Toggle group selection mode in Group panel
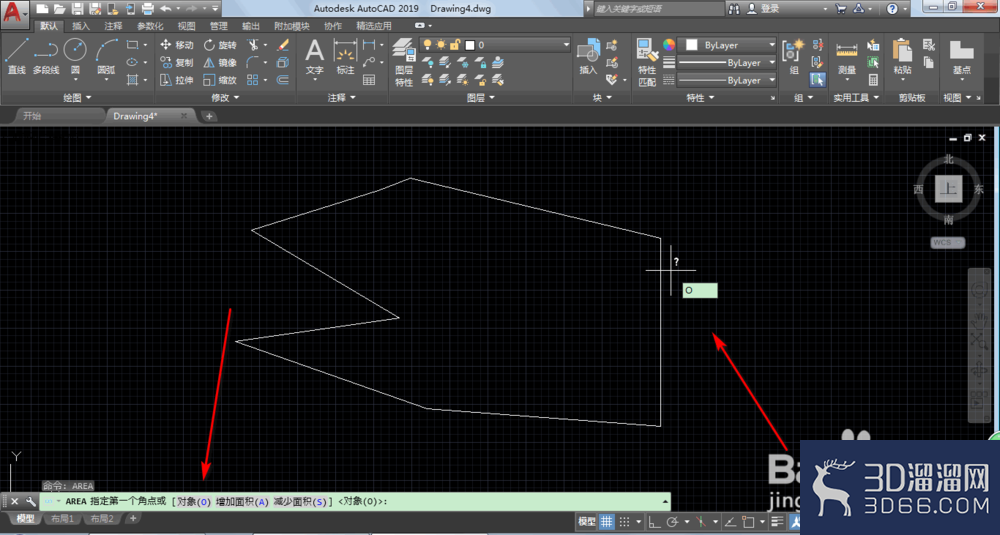 tap(817, 80)
